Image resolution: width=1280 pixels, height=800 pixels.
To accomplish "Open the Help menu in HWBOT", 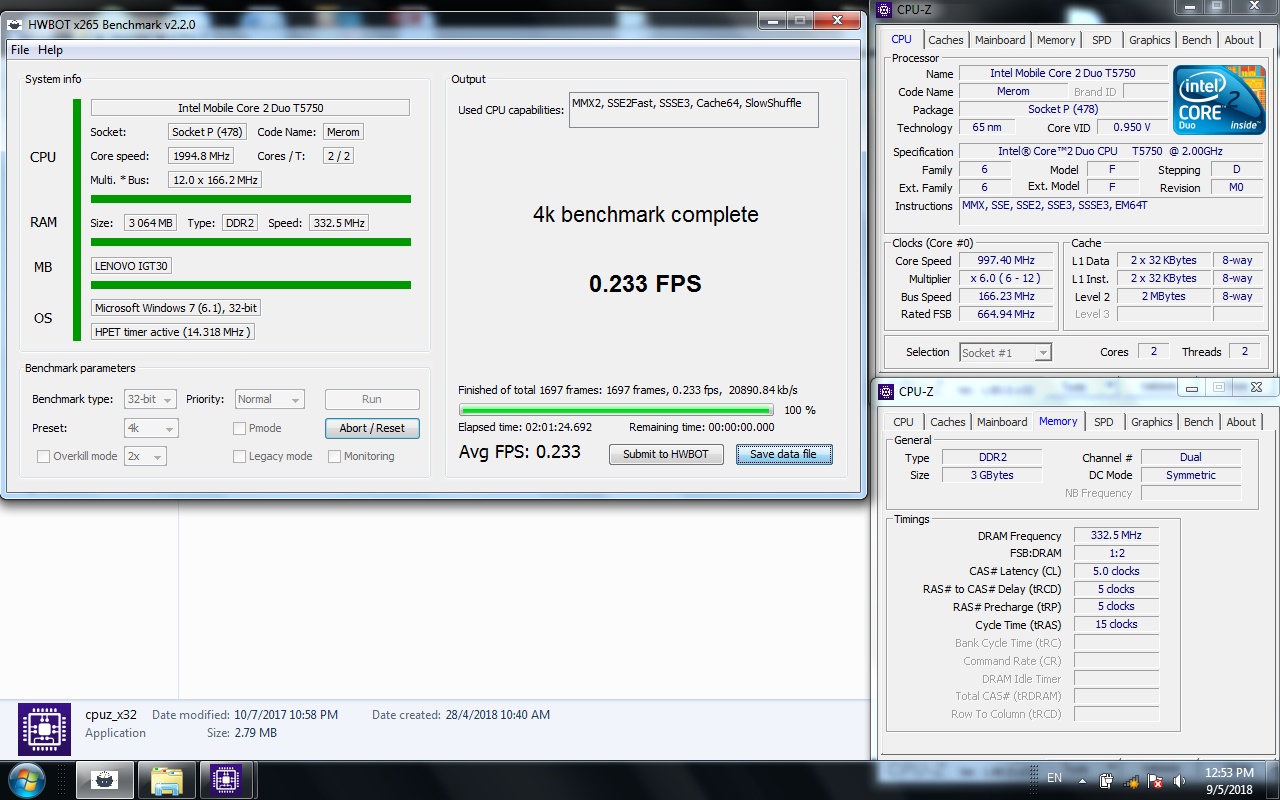I will coord(50,50).
